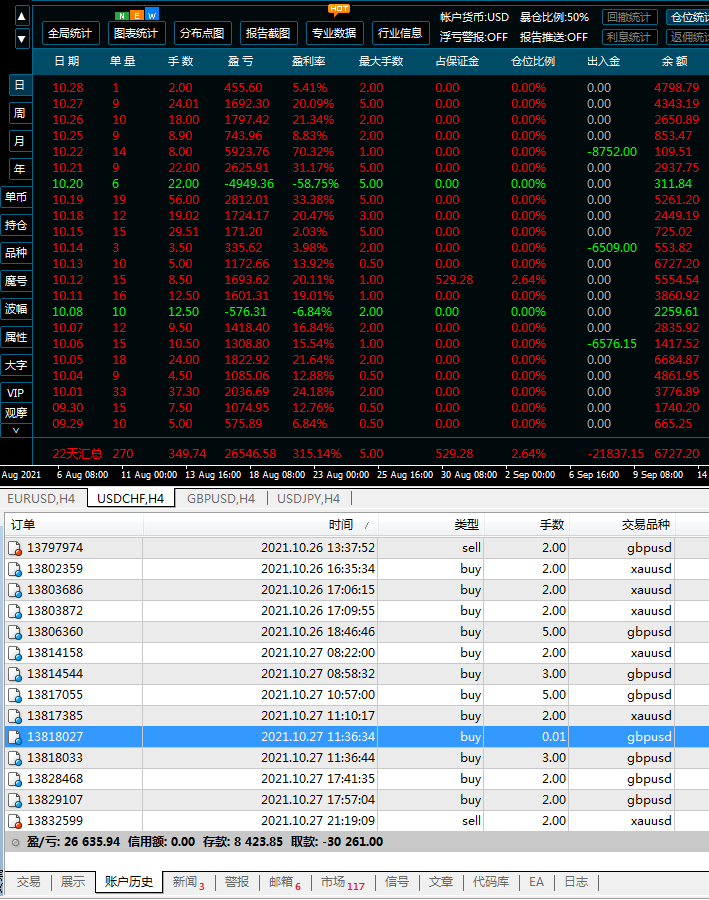The image size is (709, 900).
Task: Switch to USDJPY,H4 chart tab
Action: 309,499
